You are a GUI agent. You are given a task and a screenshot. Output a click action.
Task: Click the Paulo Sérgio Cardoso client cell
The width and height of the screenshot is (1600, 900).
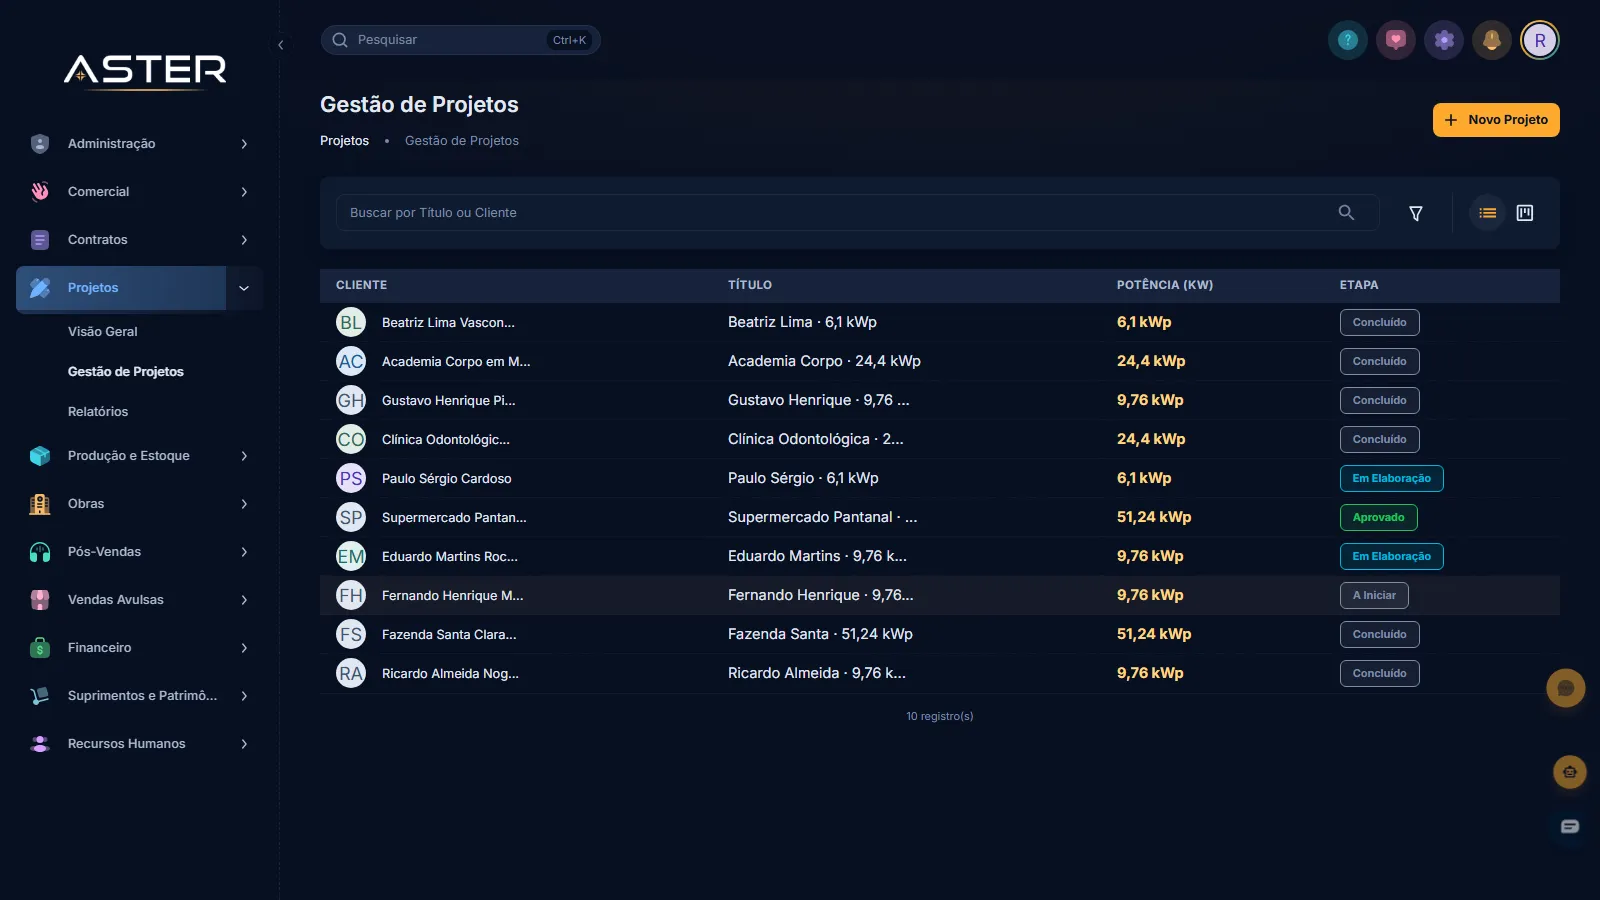tap(446, 479)
